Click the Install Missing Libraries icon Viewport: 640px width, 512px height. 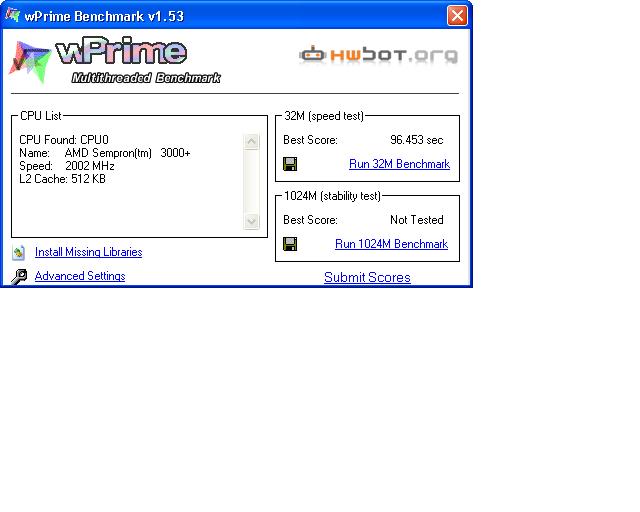[19, 253]
